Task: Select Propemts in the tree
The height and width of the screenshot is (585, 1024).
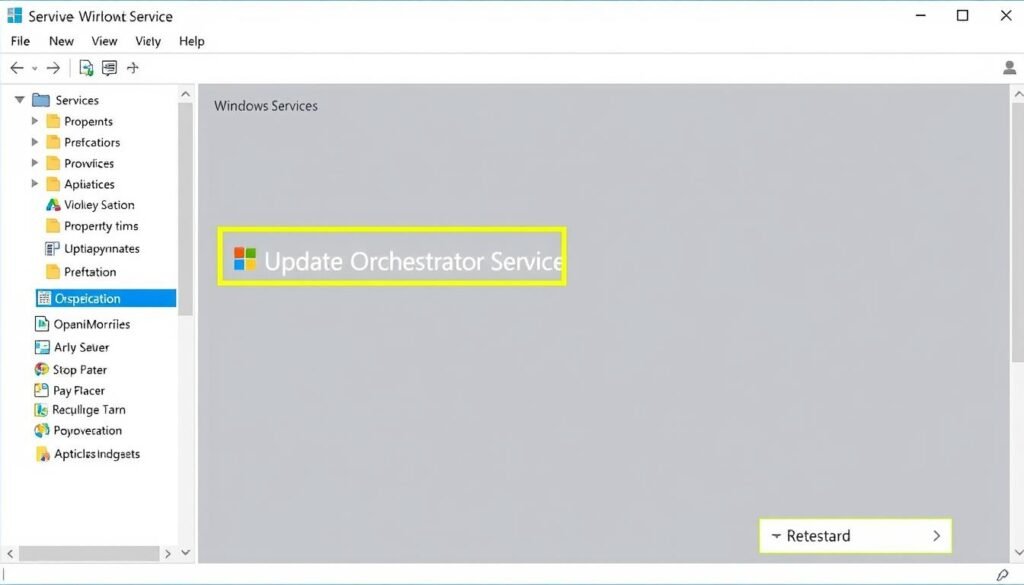Action: click(x=88, y=121)
